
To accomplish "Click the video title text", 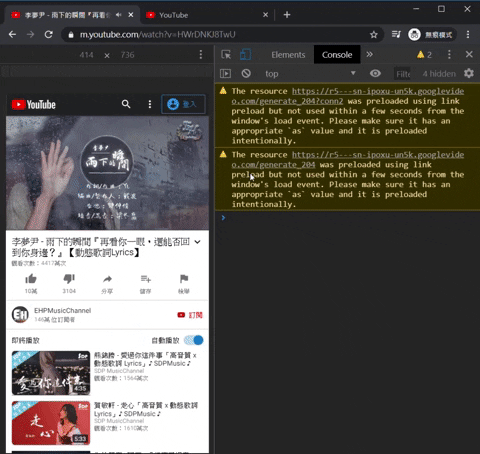I will click(101, 247).
